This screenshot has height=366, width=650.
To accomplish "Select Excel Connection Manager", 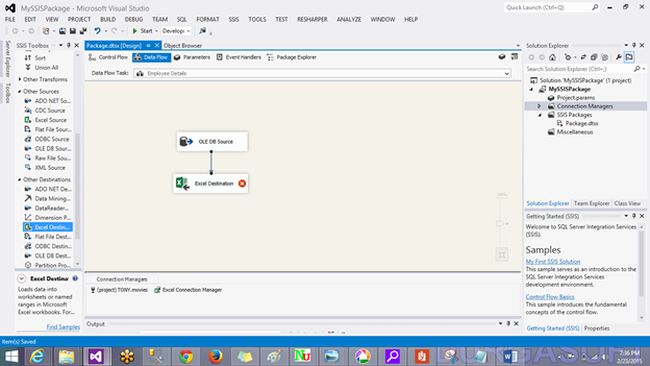I will click(188, 290).
